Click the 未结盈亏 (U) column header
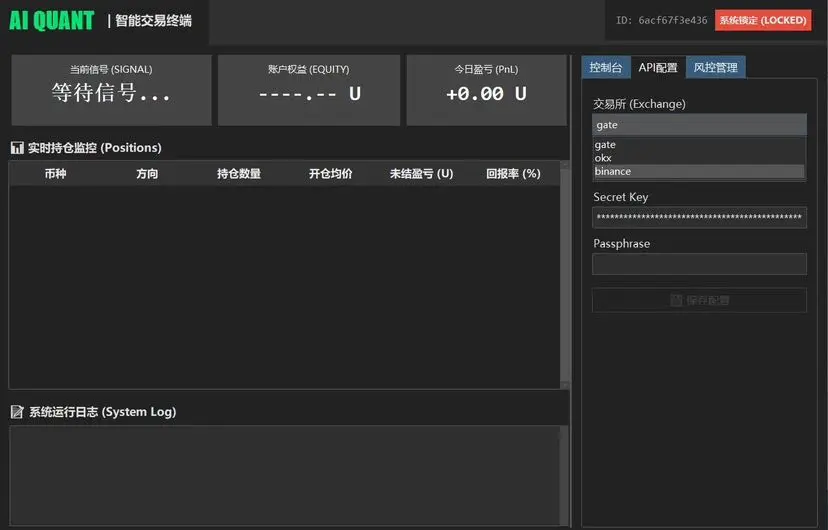Image resolution: width=828 pixels, height=530 pixels. (421, 173)
